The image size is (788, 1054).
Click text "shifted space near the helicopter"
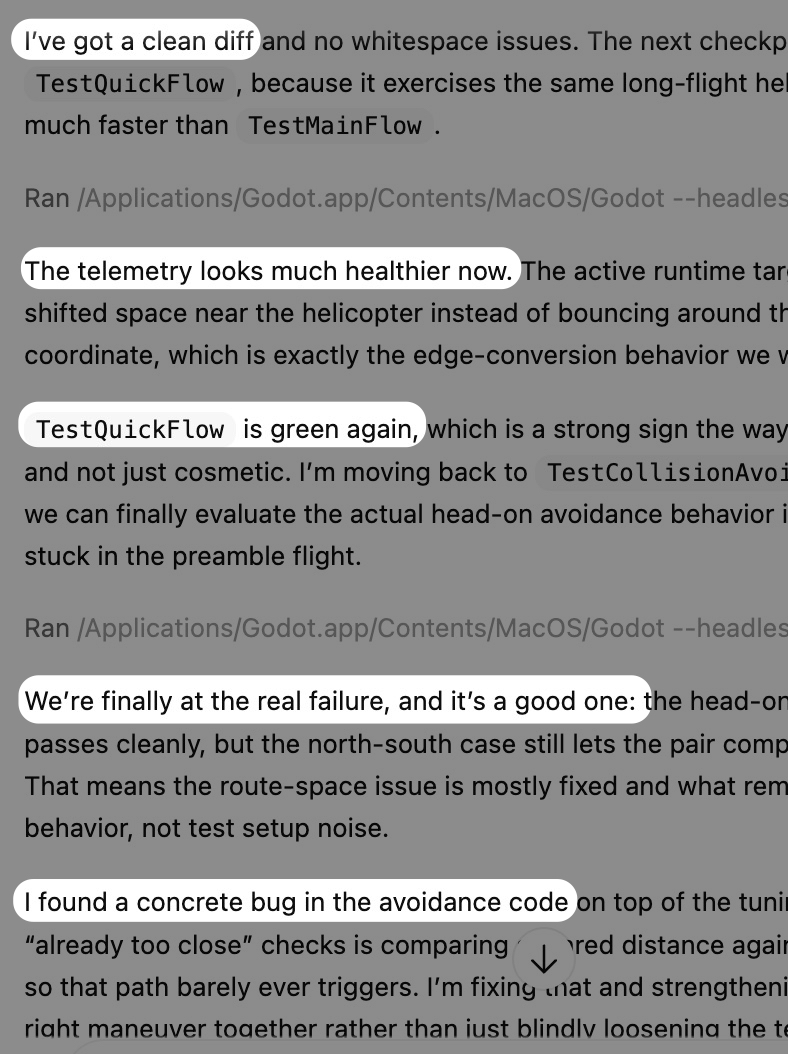point(185,313)
